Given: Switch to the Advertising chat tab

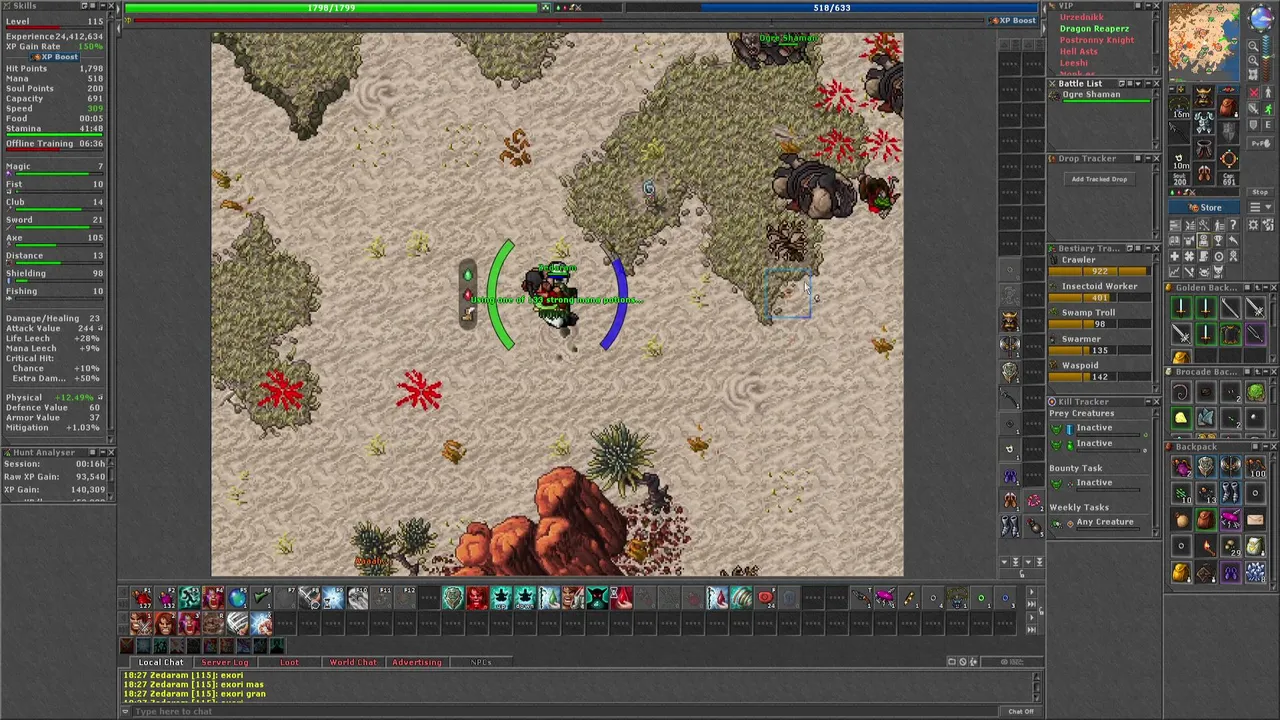Looking at the screenshot, I should tap(417, 662).
